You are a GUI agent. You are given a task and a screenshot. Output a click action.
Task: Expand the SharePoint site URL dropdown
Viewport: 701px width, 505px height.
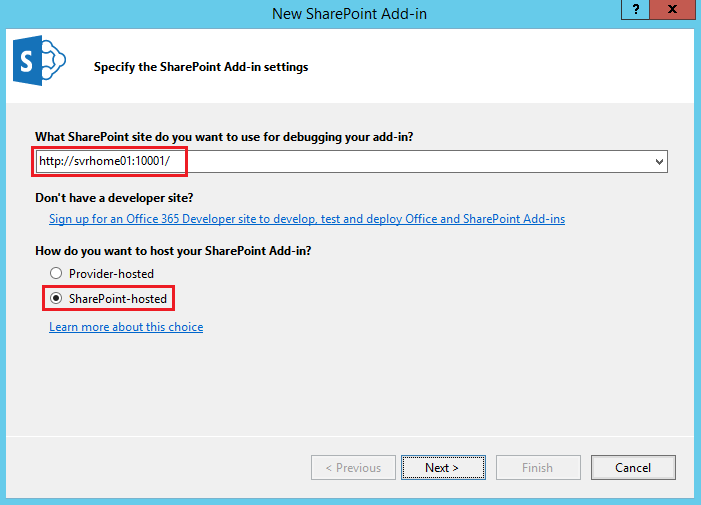(659, 162)
